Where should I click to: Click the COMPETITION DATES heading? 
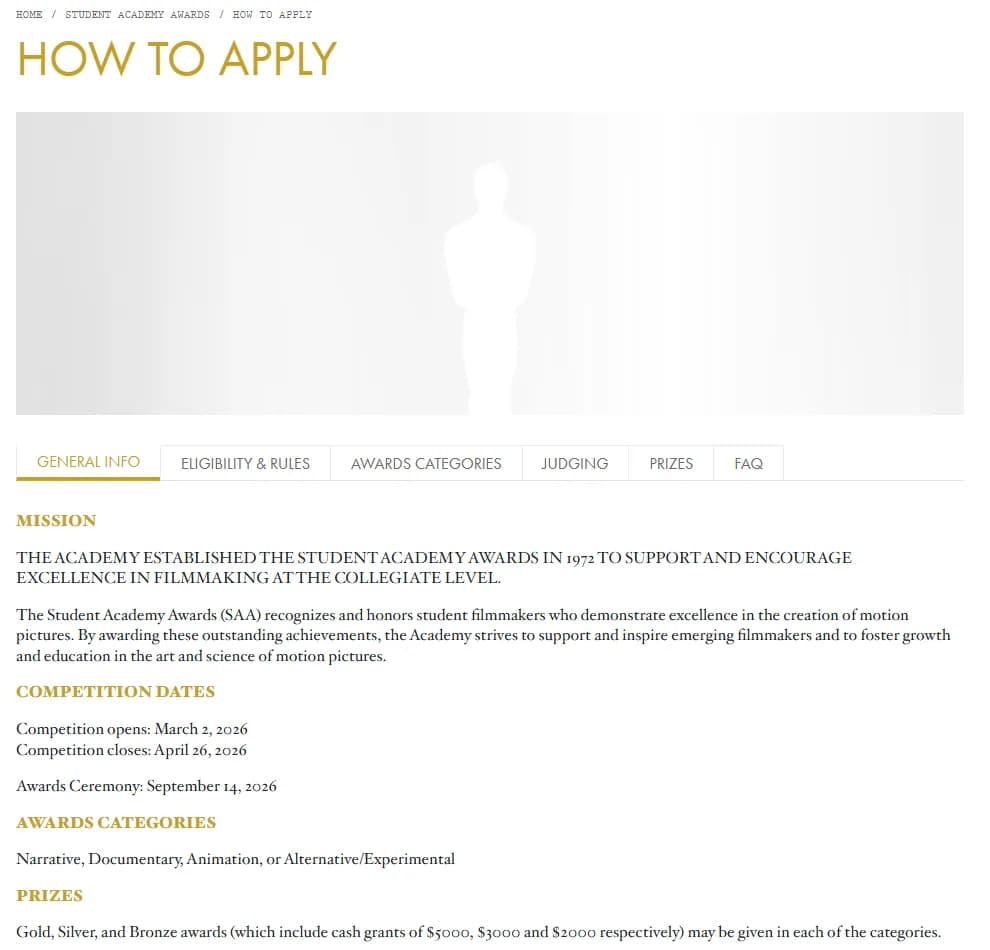116,692
